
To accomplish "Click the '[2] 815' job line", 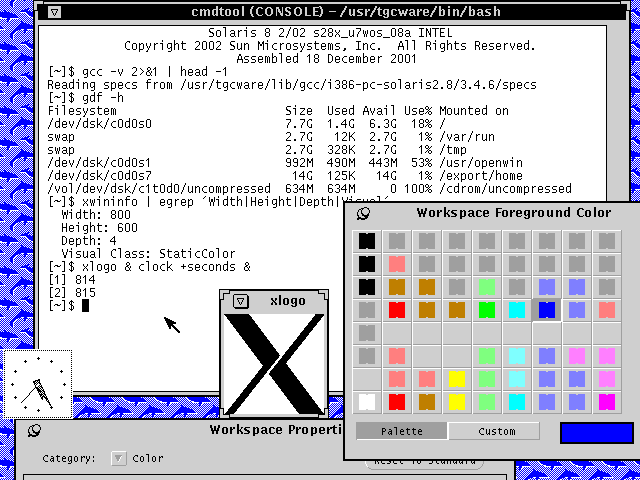I will tap(71, 293).
